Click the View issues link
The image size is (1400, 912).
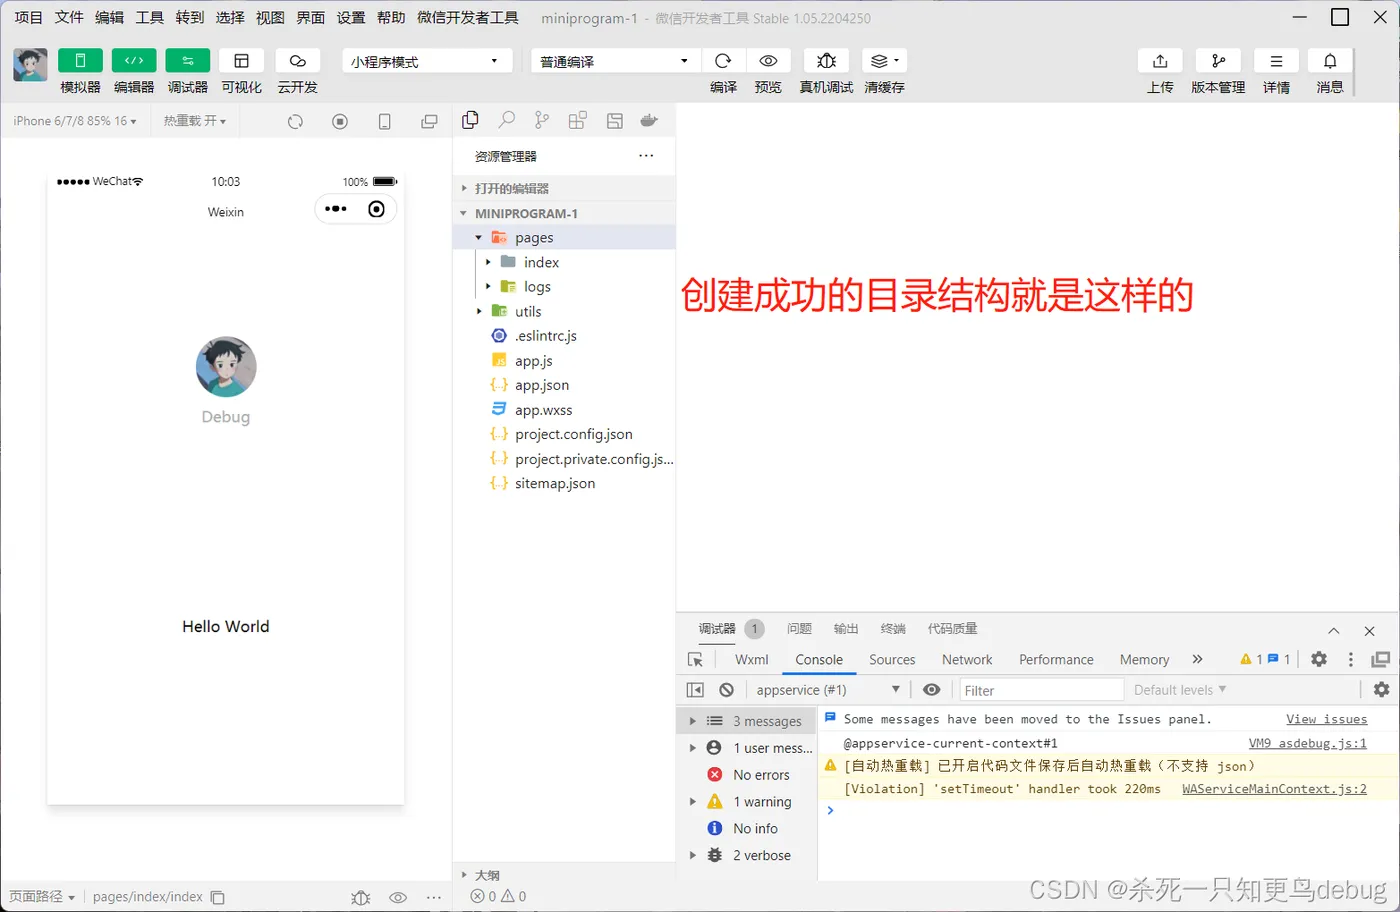[x=1326, y=719]
